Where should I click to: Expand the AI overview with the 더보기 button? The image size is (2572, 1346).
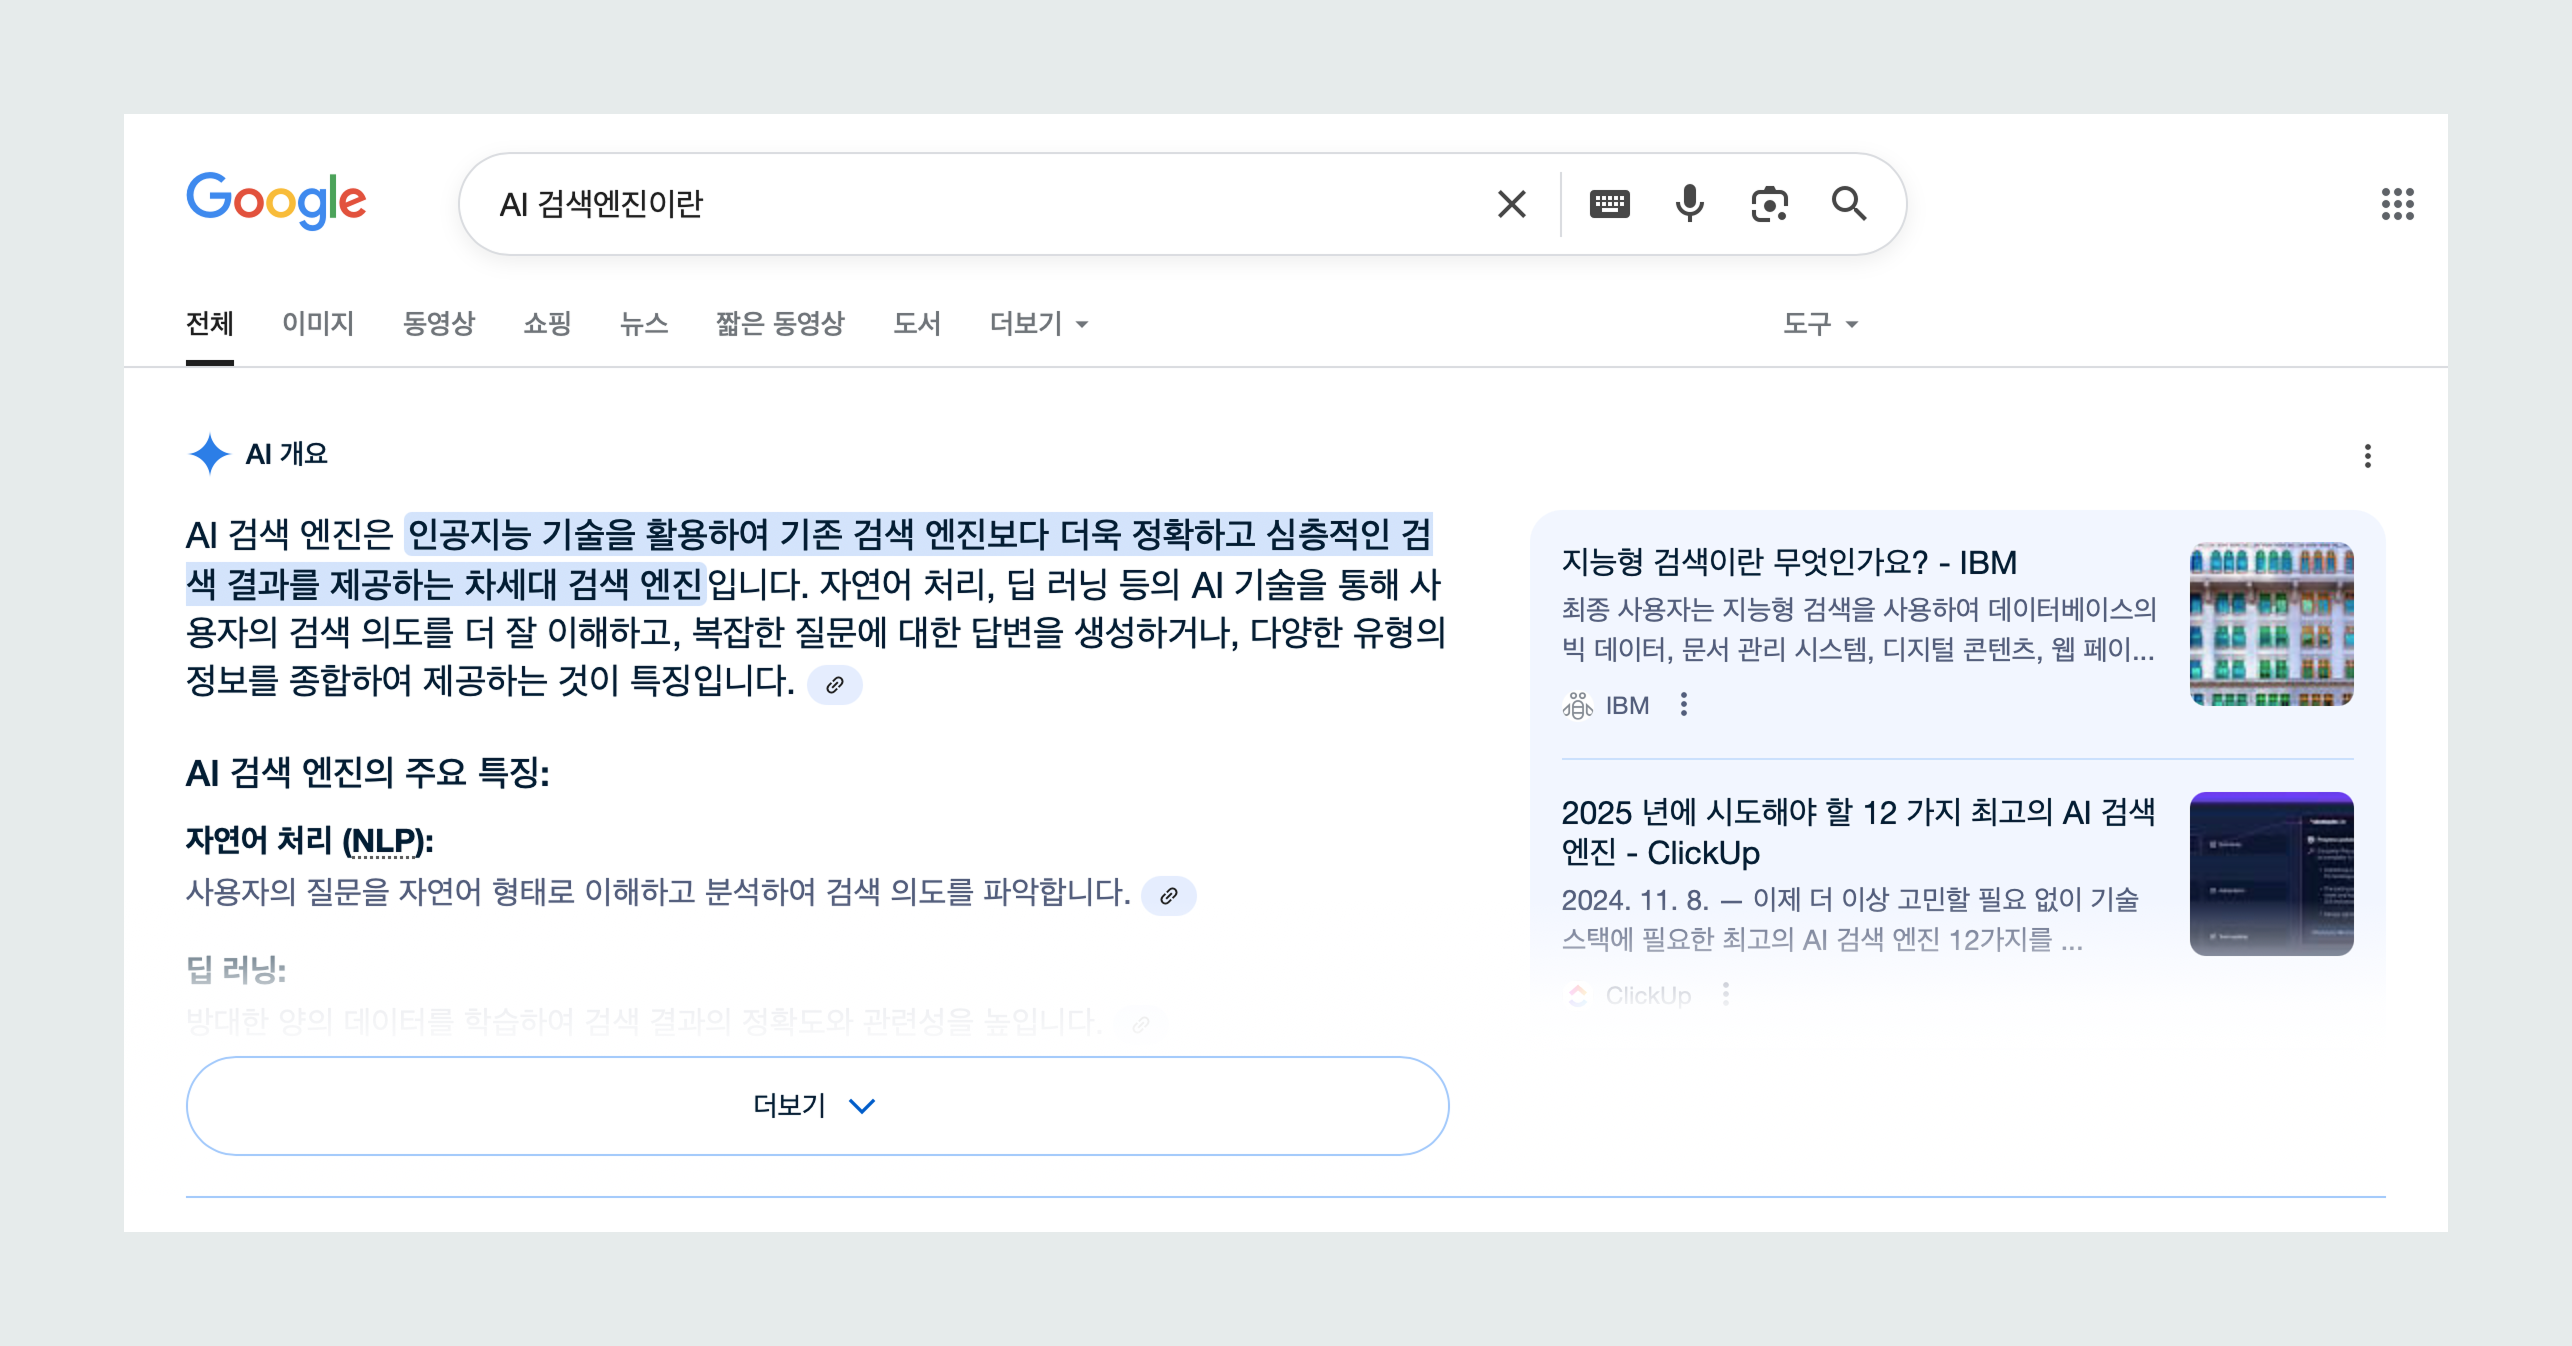pos(817,1105)
